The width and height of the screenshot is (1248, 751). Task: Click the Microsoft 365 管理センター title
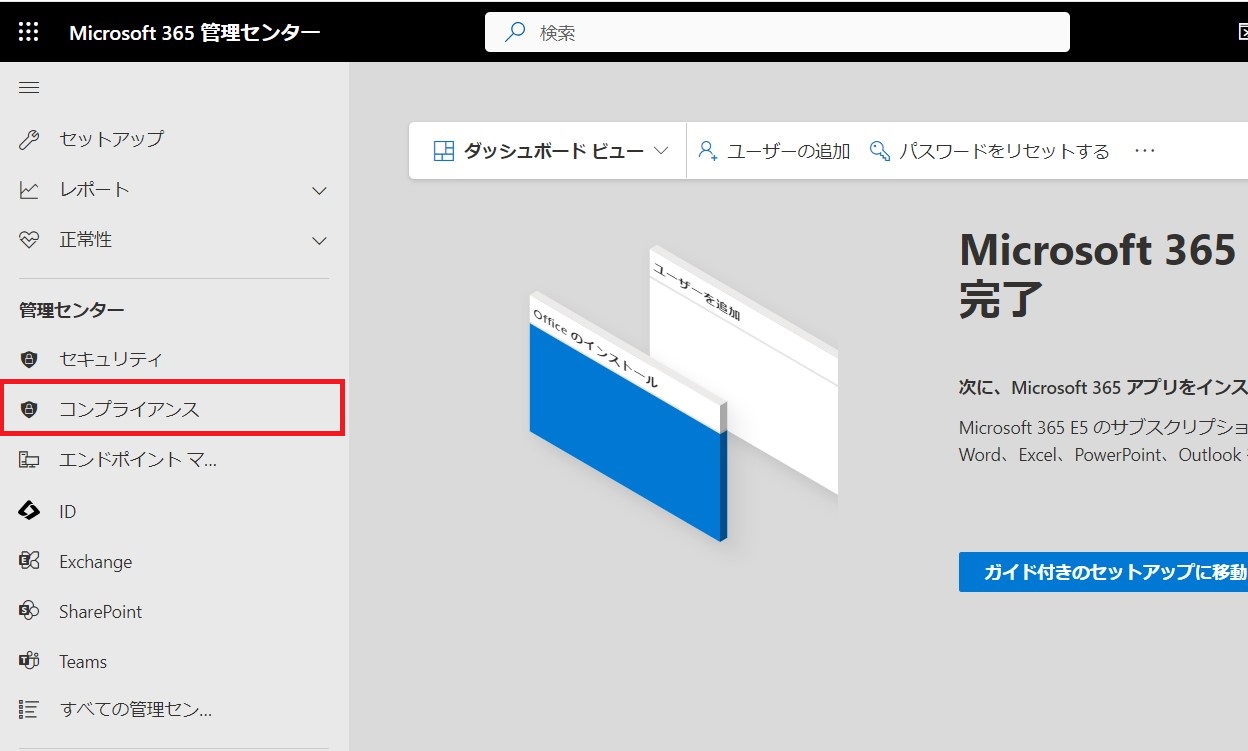point(195,32)
